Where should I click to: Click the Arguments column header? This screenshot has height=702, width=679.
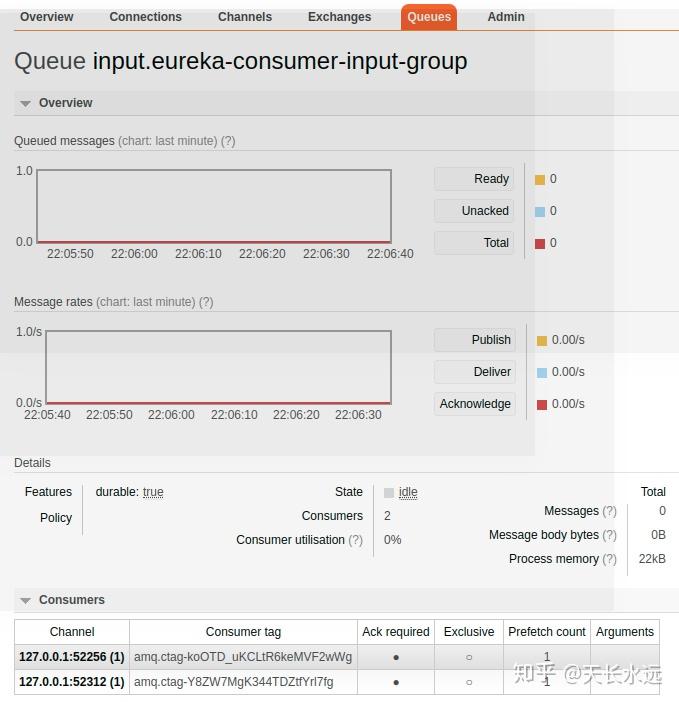point(625,632)
